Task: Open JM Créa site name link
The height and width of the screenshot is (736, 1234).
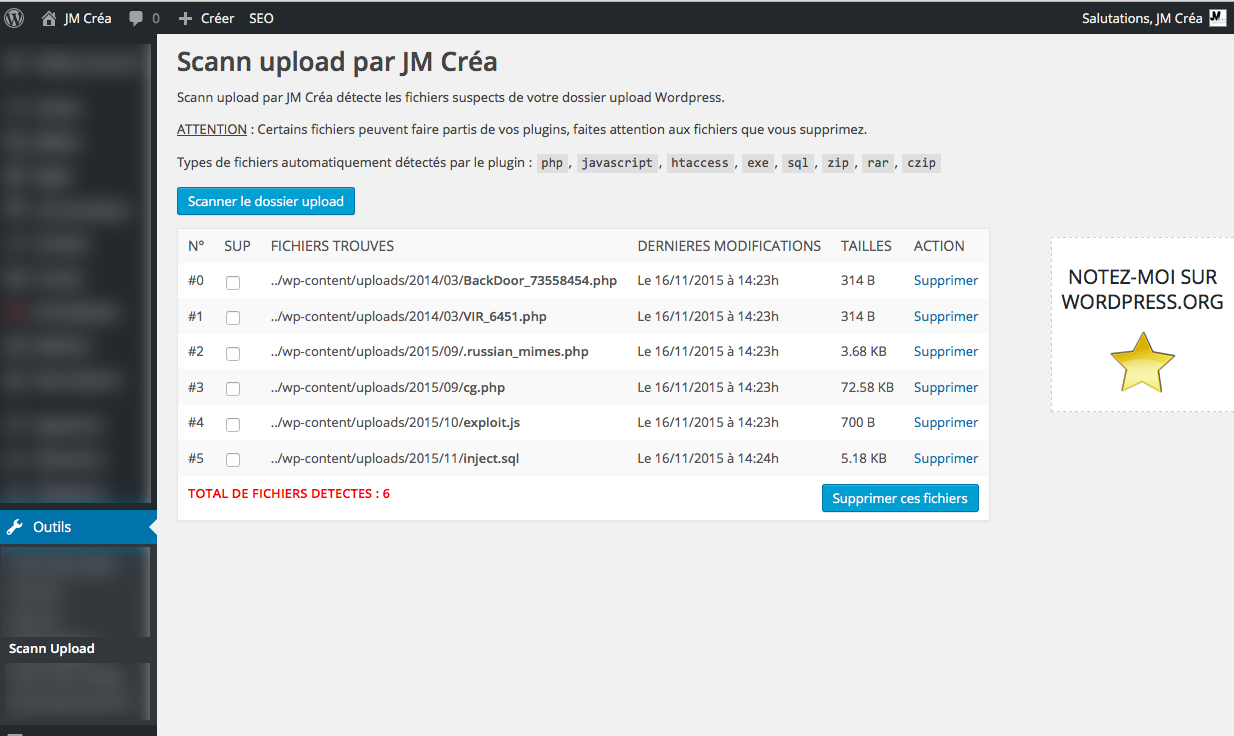Action: point(88,18)
